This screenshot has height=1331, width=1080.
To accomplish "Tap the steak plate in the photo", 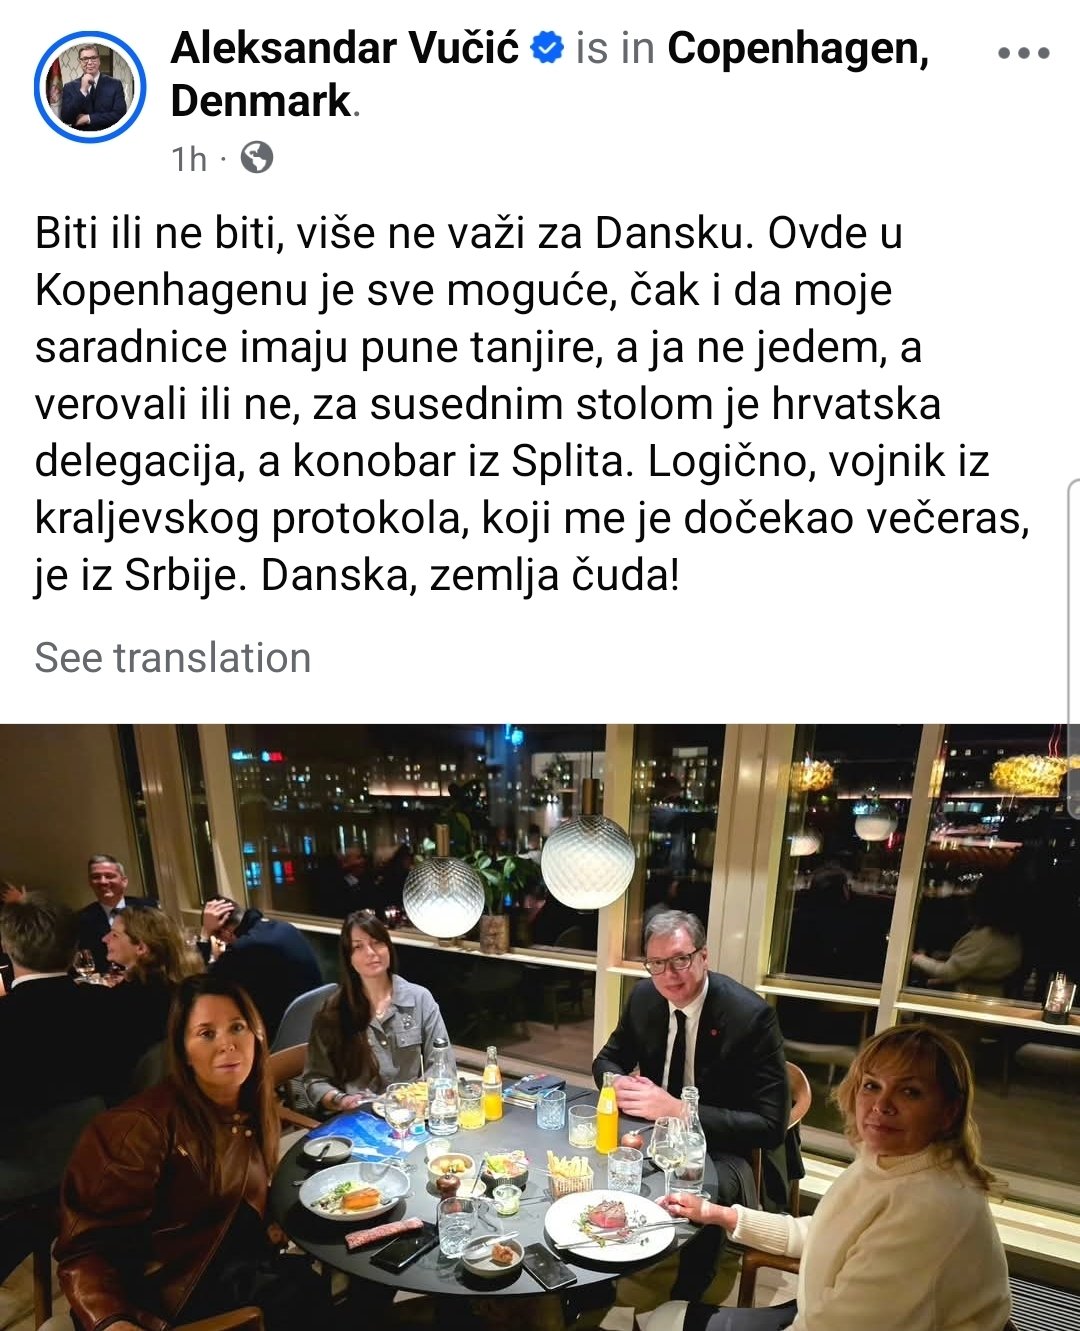I will click(609, 1225).
